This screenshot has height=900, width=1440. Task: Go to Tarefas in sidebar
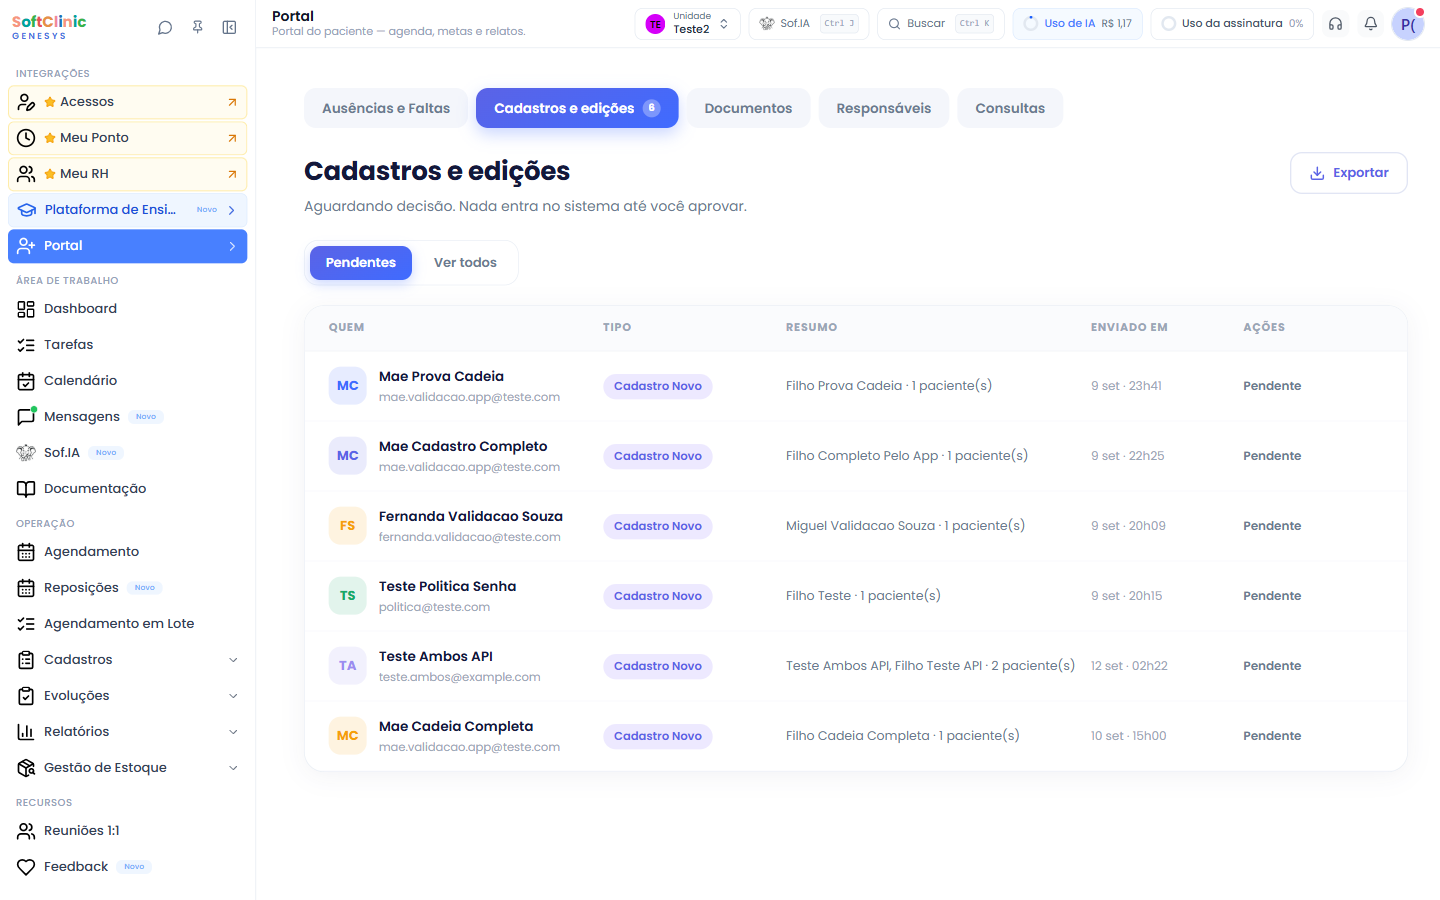(x=127, y=345)
